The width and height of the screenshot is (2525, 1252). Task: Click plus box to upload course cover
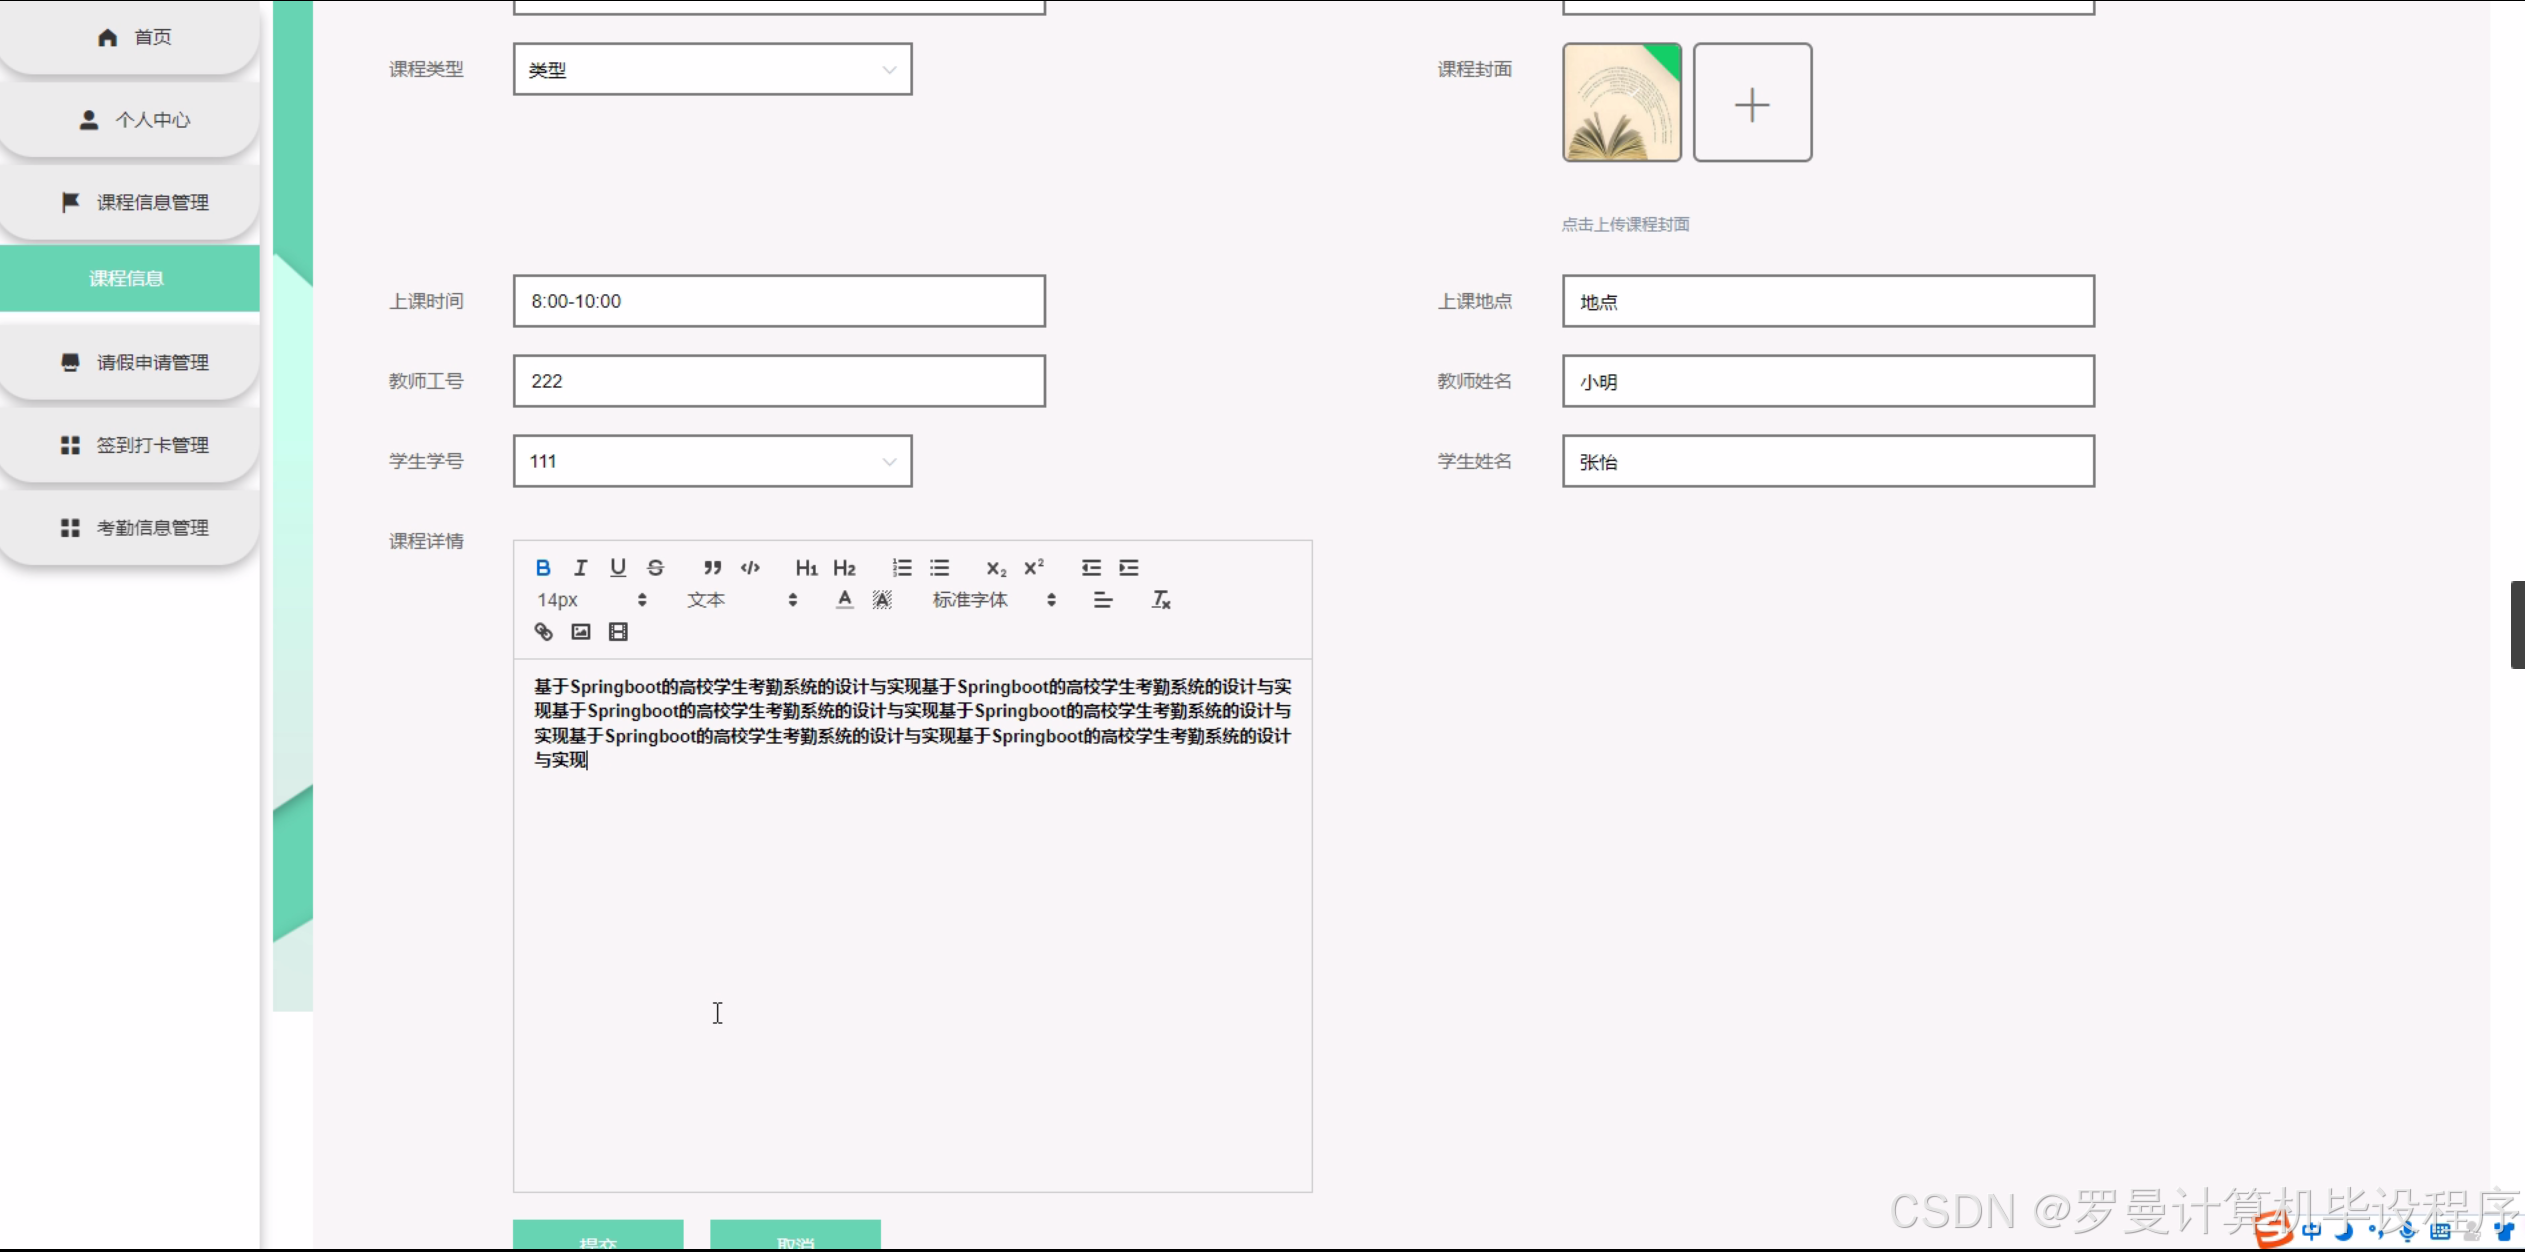point(1752,103)
